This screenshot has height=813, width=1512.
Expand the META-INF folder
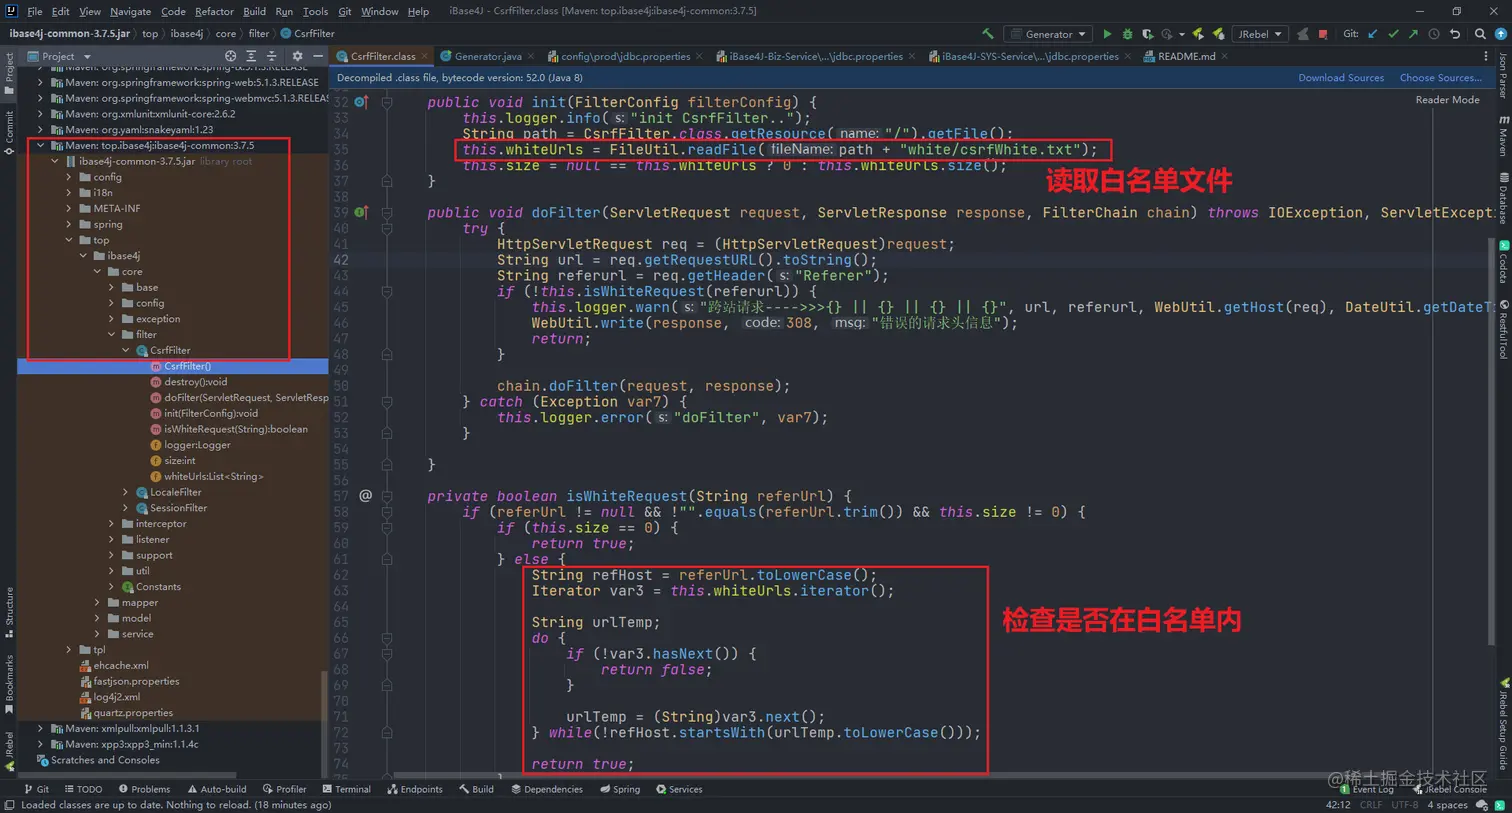click(69, 208)
